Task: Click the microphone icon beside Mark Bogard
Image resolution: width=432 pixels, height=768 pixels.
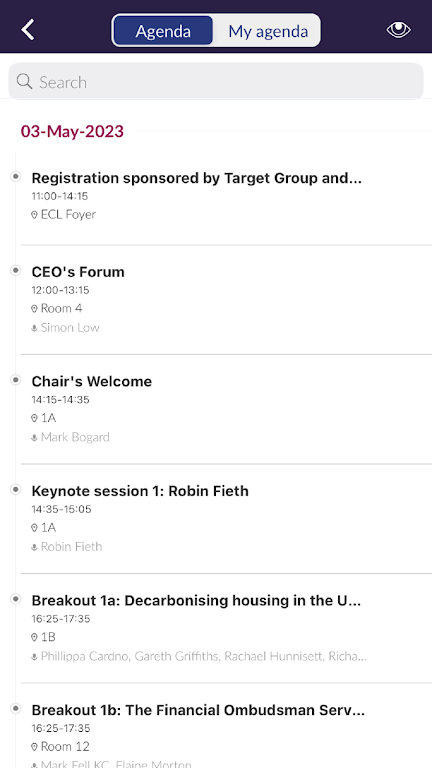Action: pyautogui.click(x=34, y=438)
